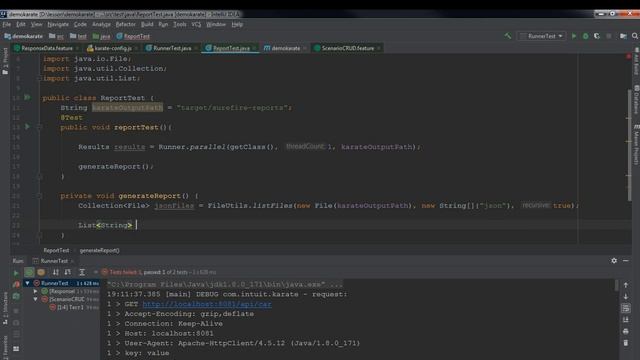Click Rerun Failed Tests icon in Run panel

[x=16, y=284]
